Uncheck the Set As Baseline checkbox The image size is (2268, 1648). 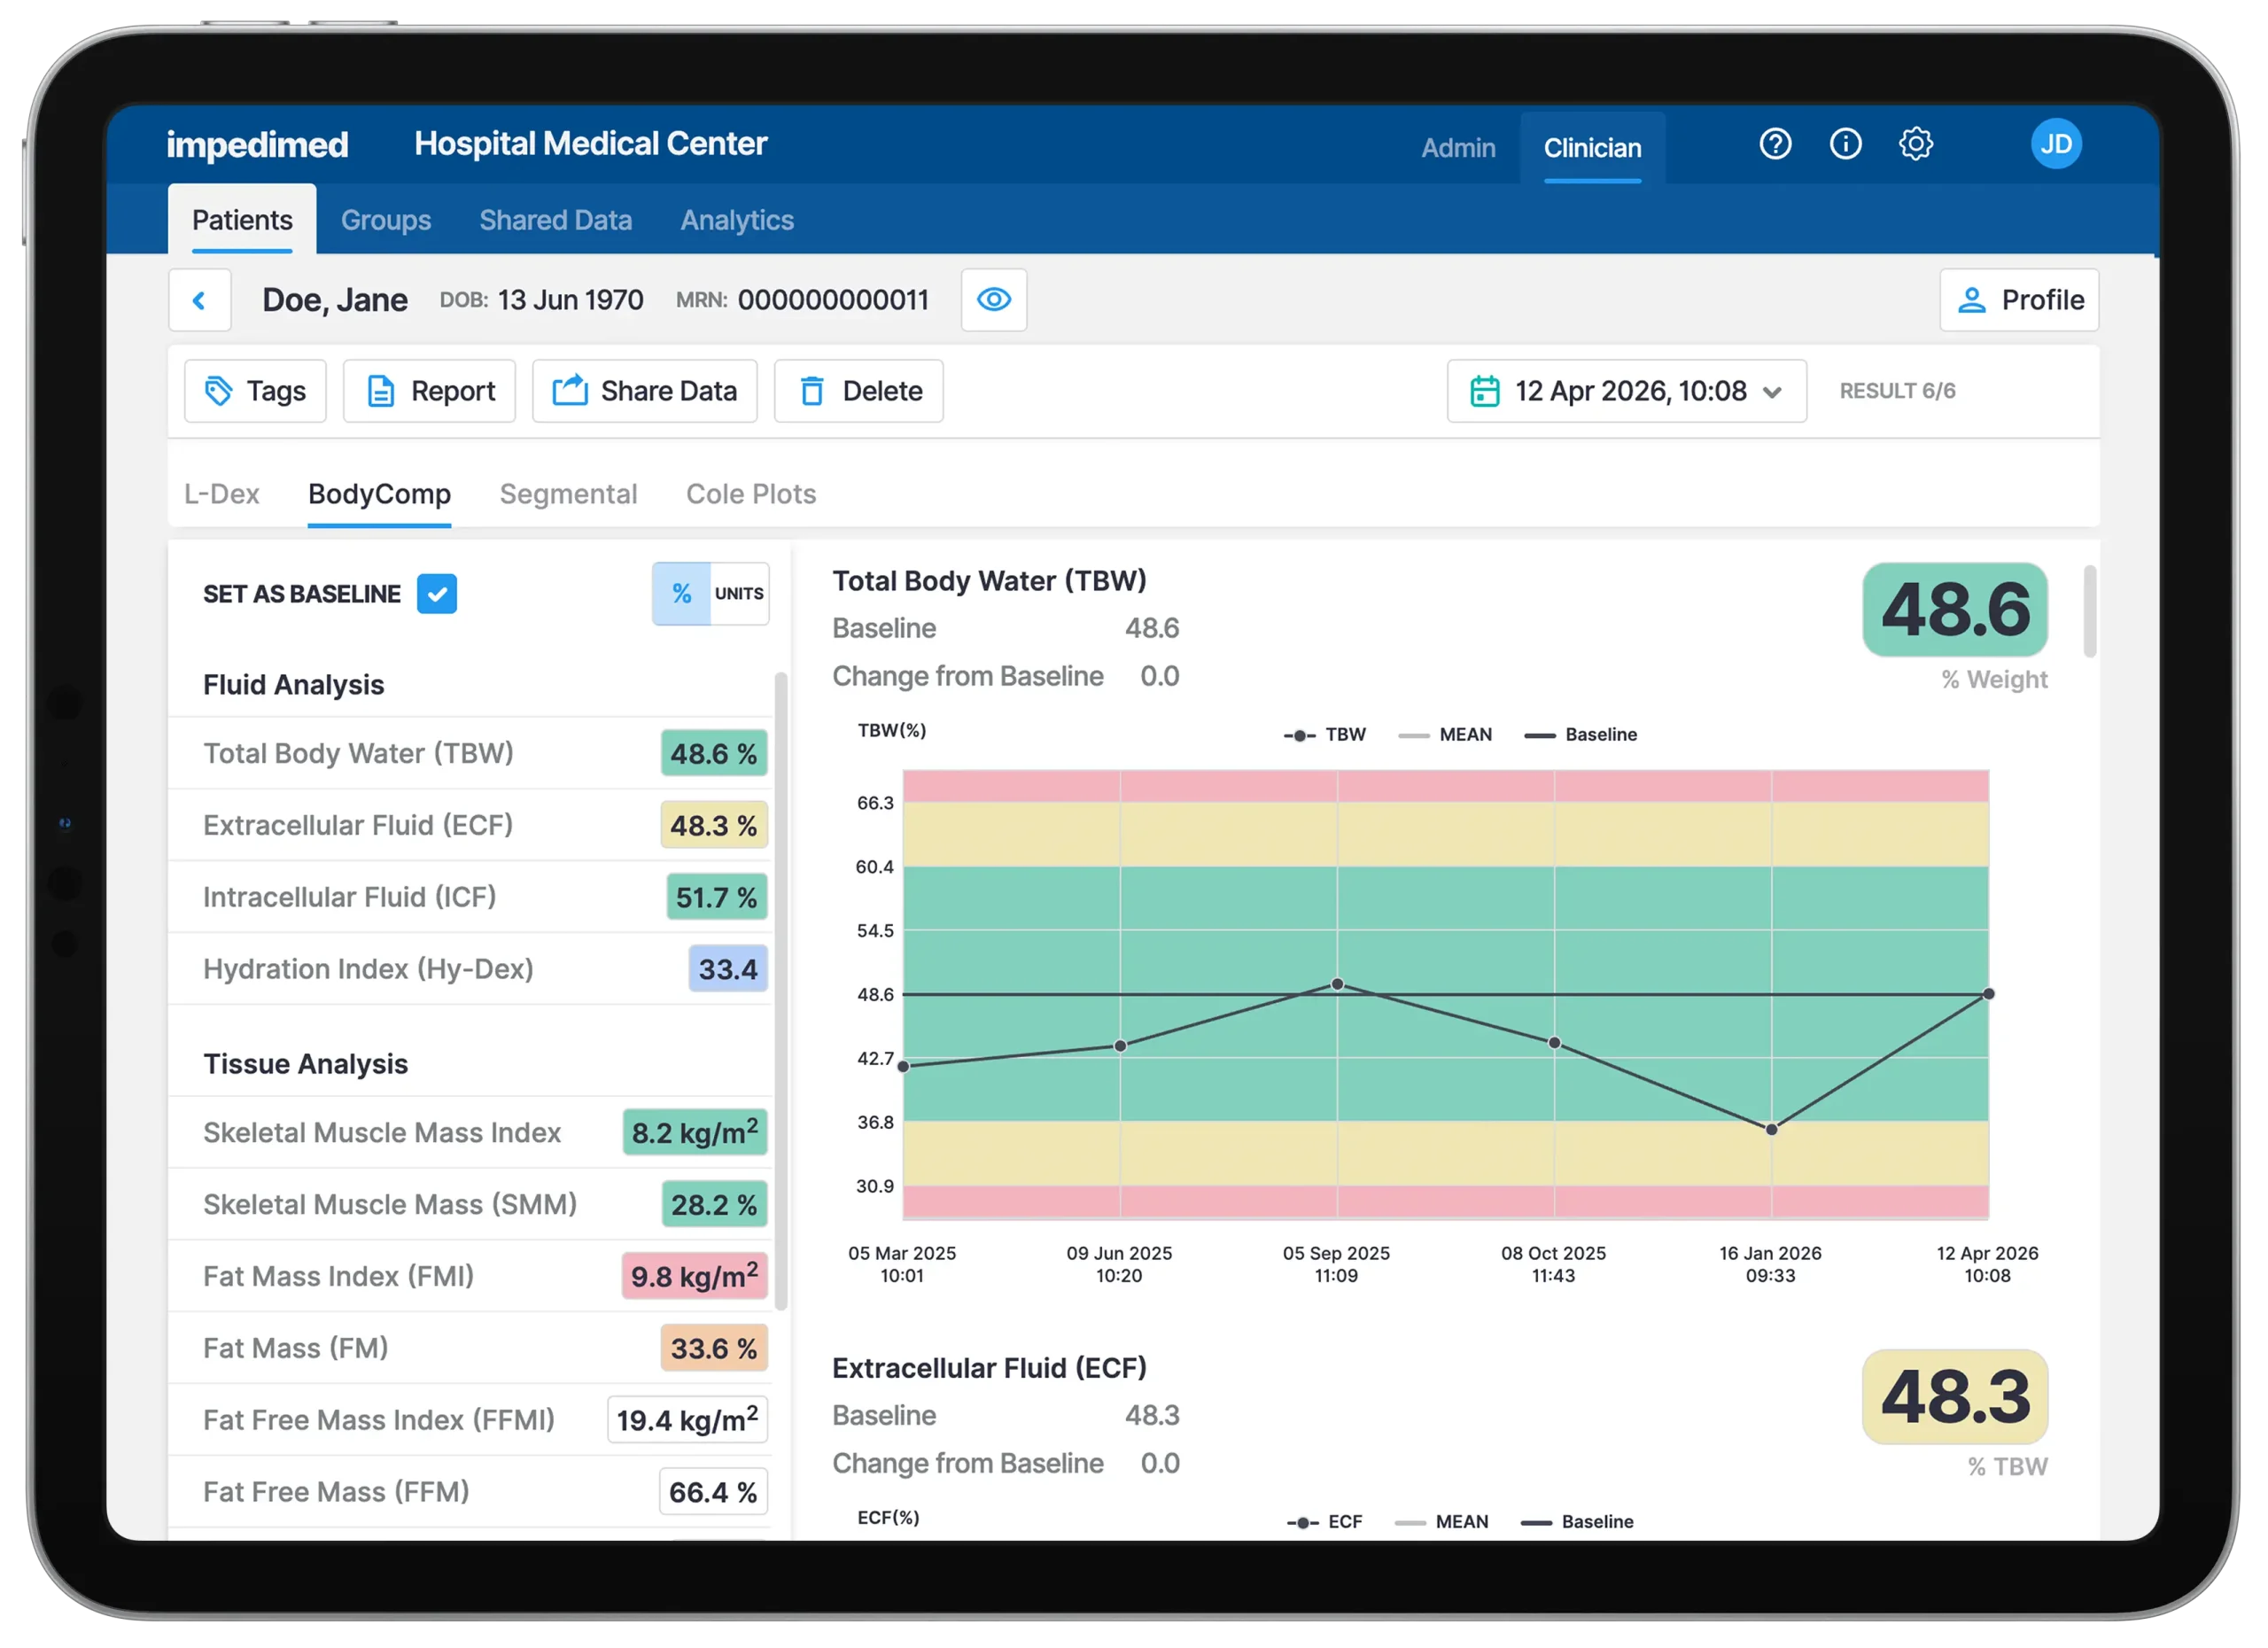click(437, 594)
